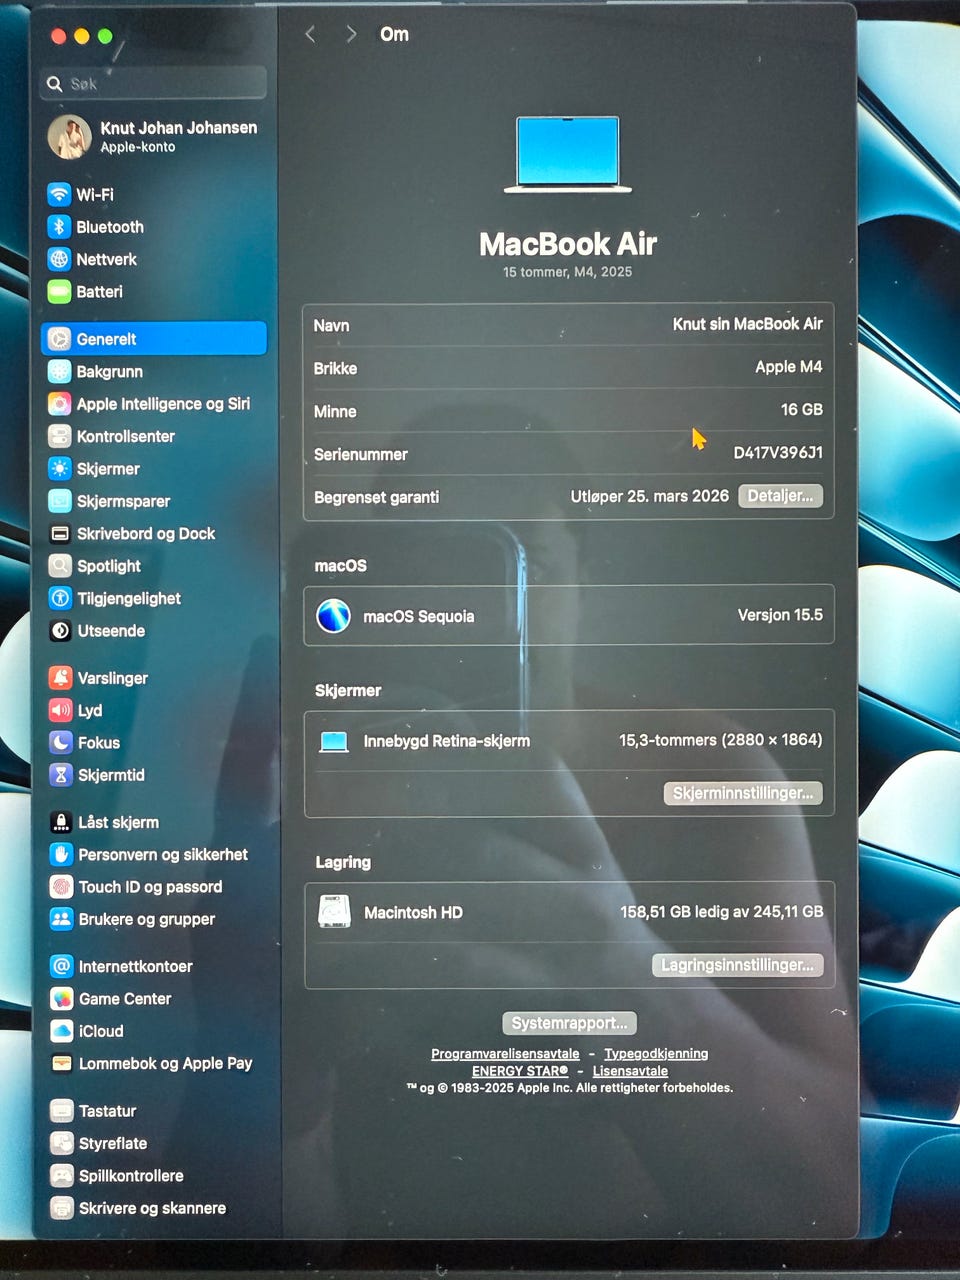Open Personvern og sikkerhet hand icon
This screenshot has height=1280, width=960.
coord(61,854)
